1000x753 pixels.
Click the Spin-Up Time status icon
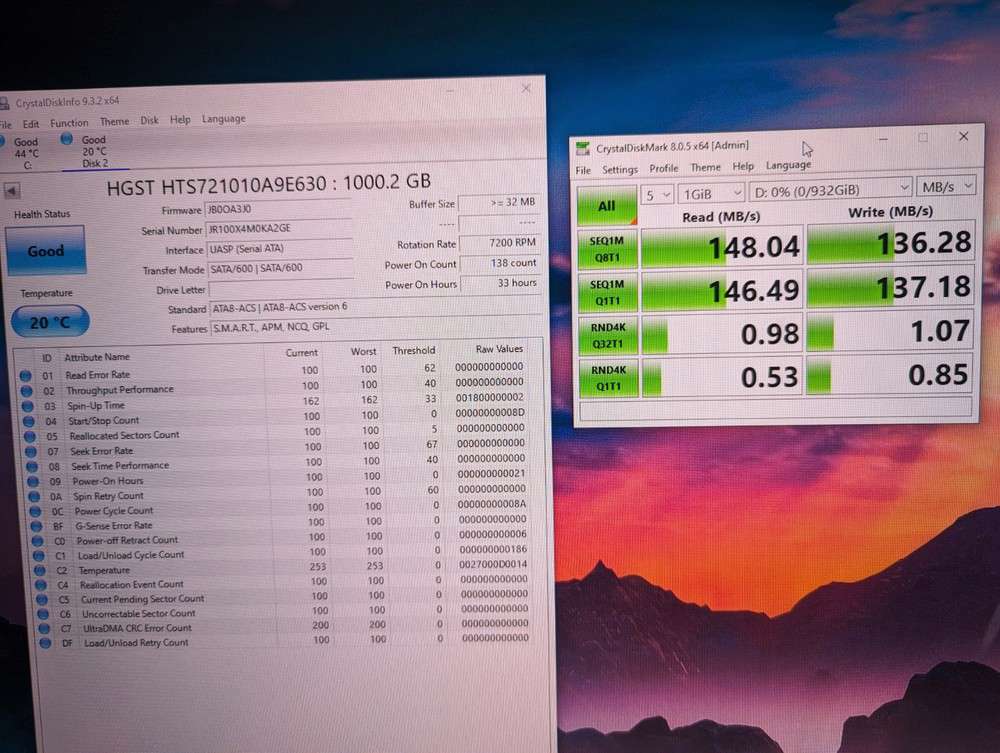coord(27,406)
